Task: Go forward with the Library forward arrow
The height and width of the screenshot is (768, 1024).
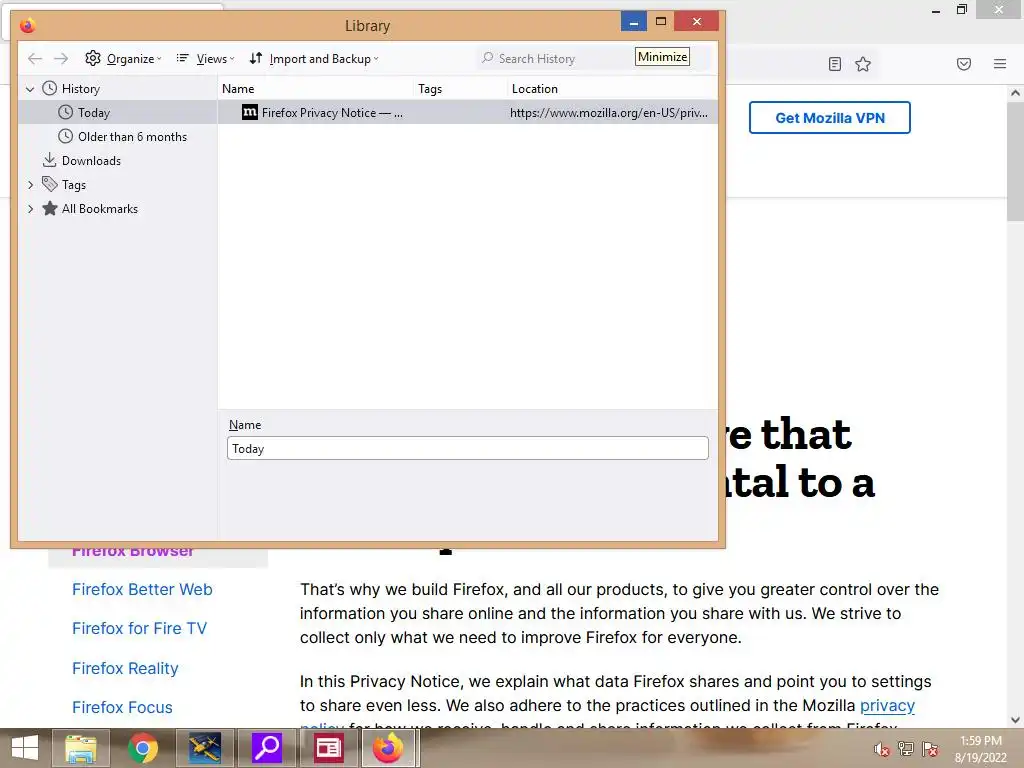Action: [61, 59]
